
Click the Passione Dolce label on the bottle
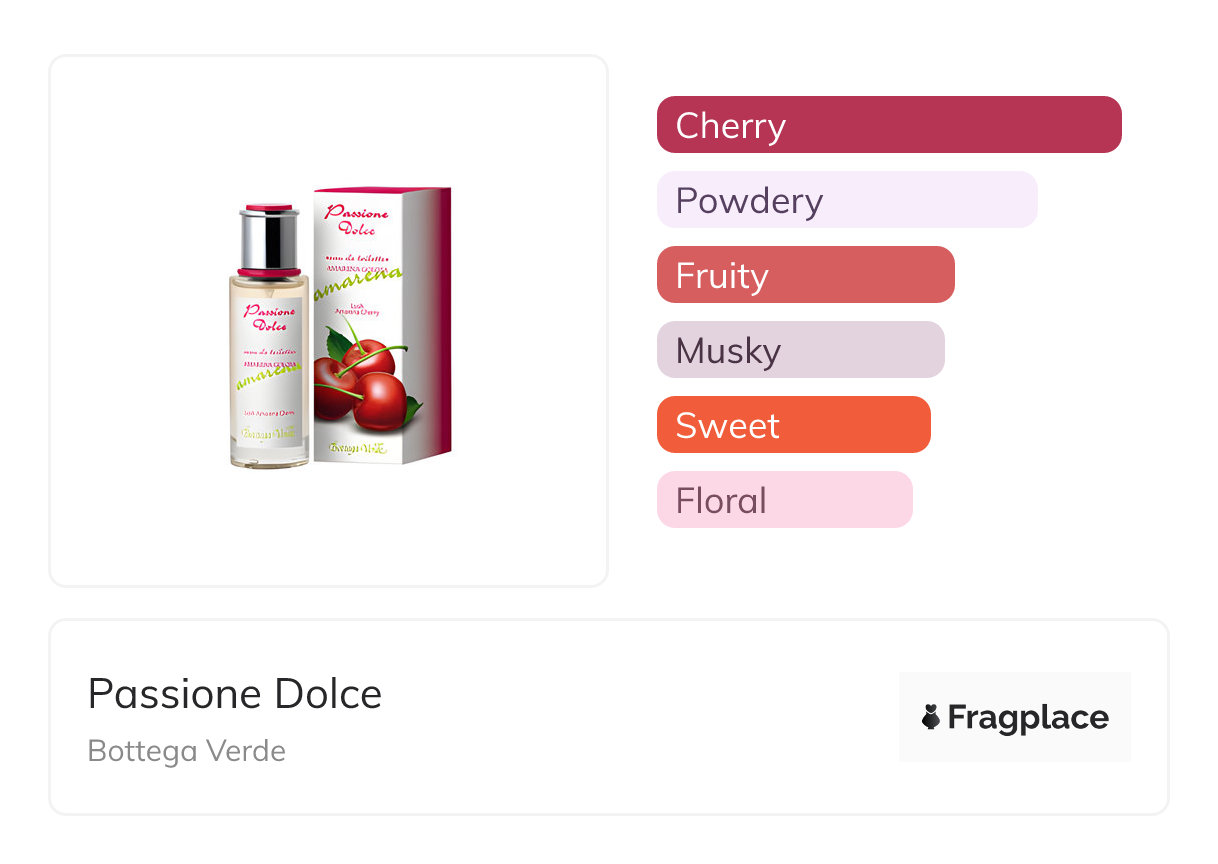pos(265,317)
